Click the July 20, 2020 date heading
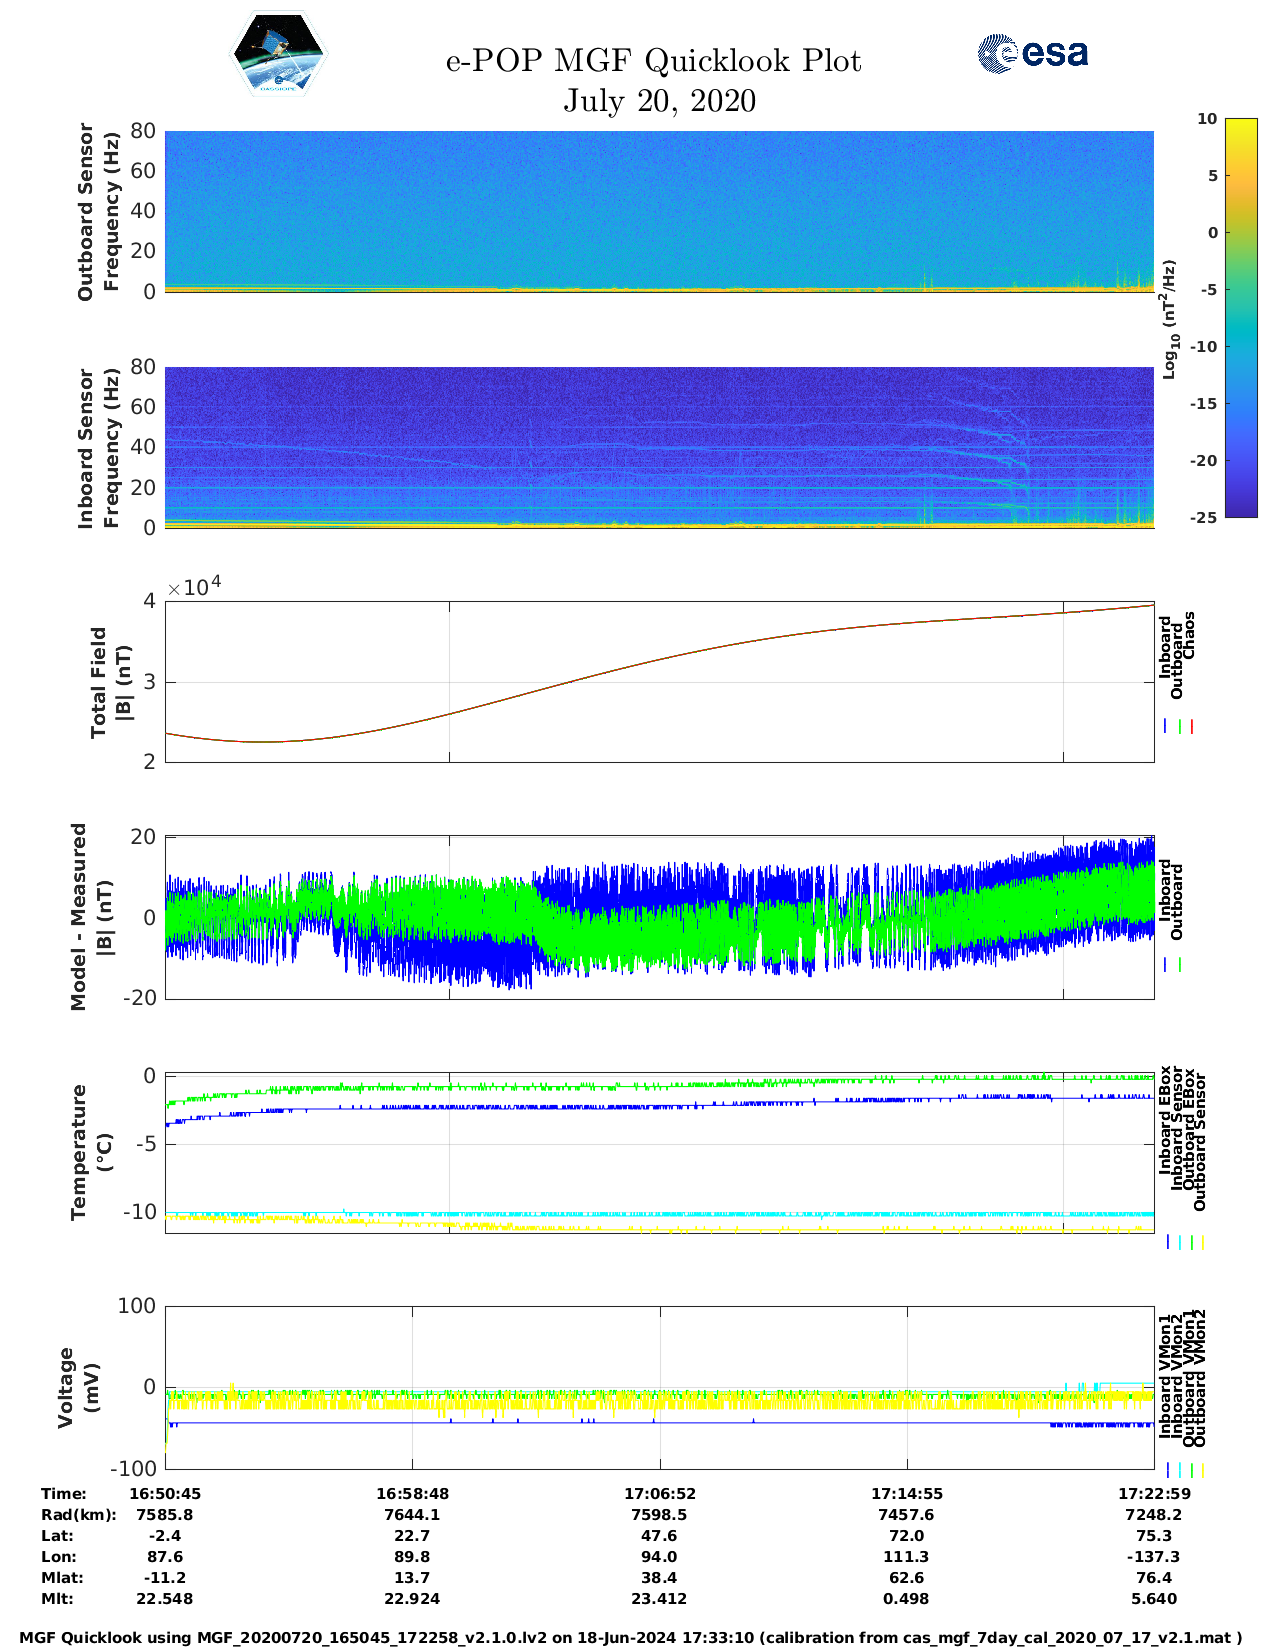This screenshot has height=1650, width=1275. click(659, 101)
